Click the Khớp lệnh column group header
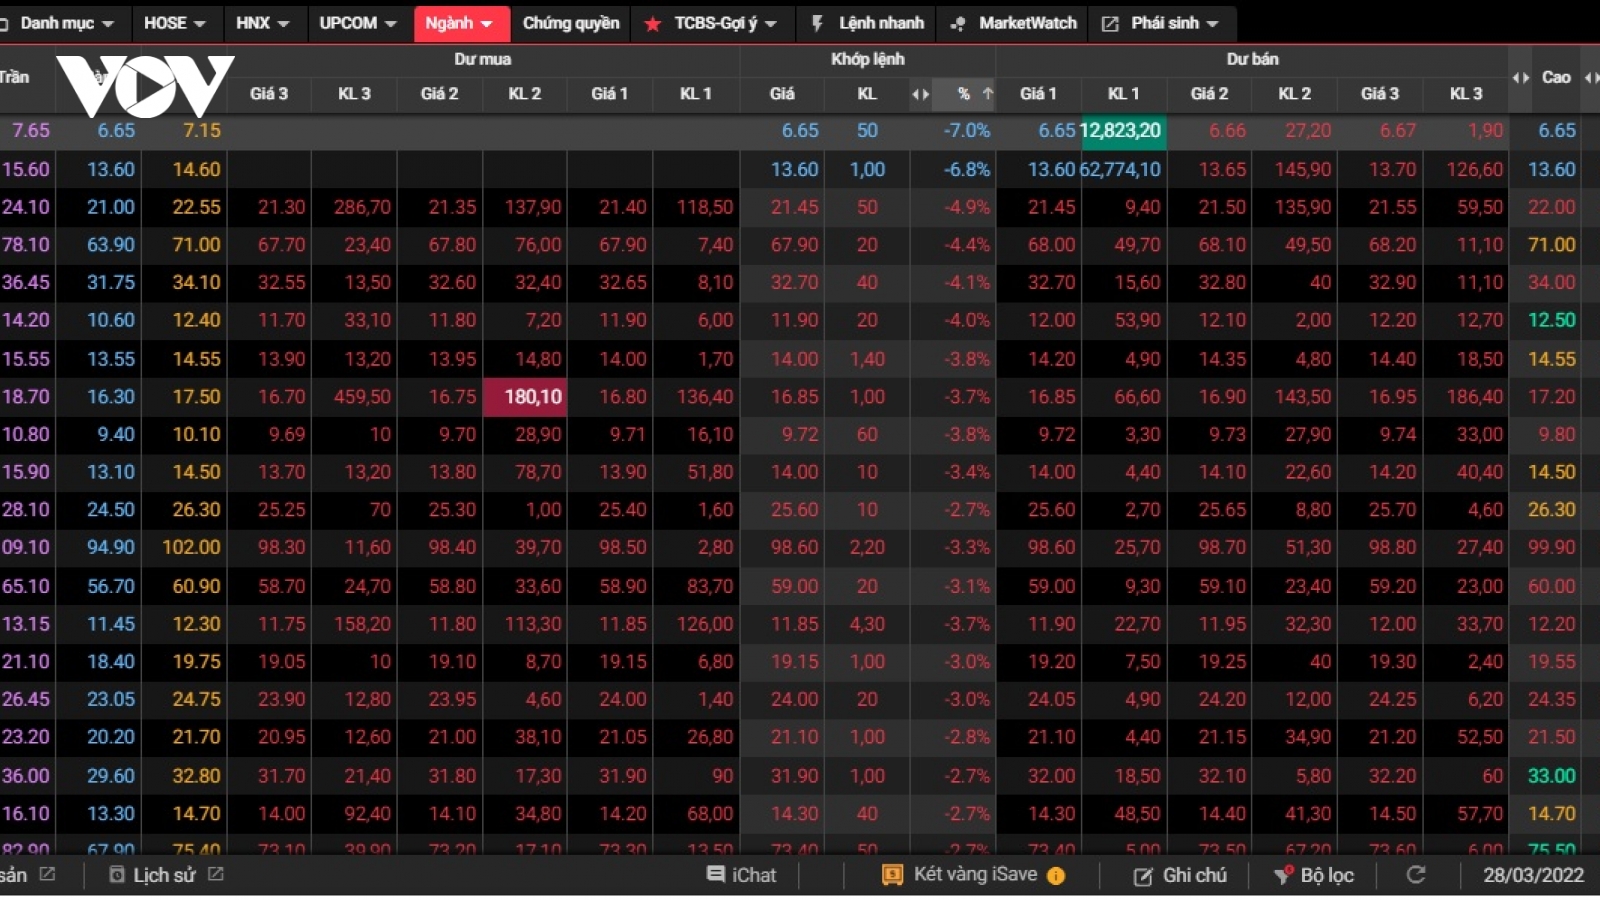 pos(868,59)
